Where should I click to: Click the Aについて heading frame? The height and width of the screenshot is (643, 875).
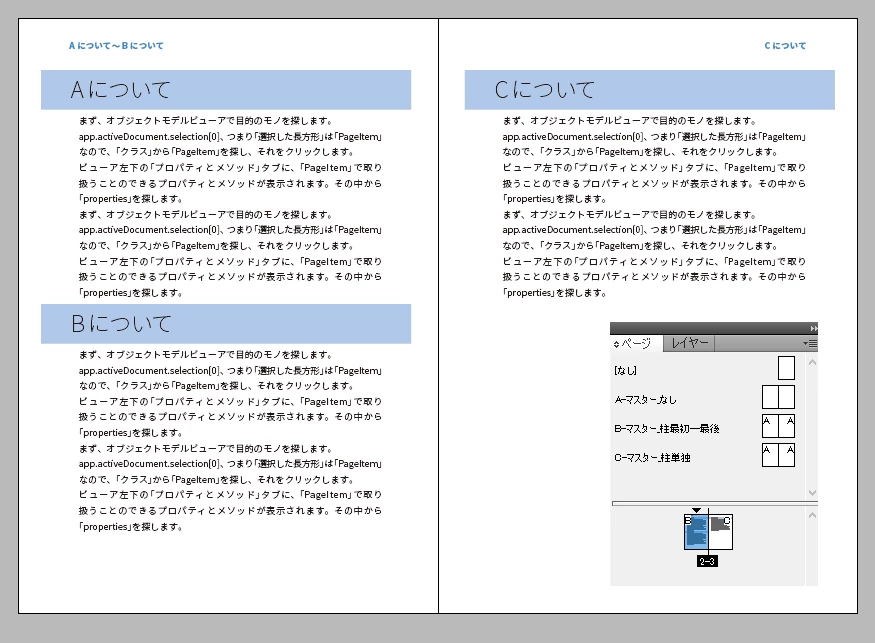tap(226, 90)
